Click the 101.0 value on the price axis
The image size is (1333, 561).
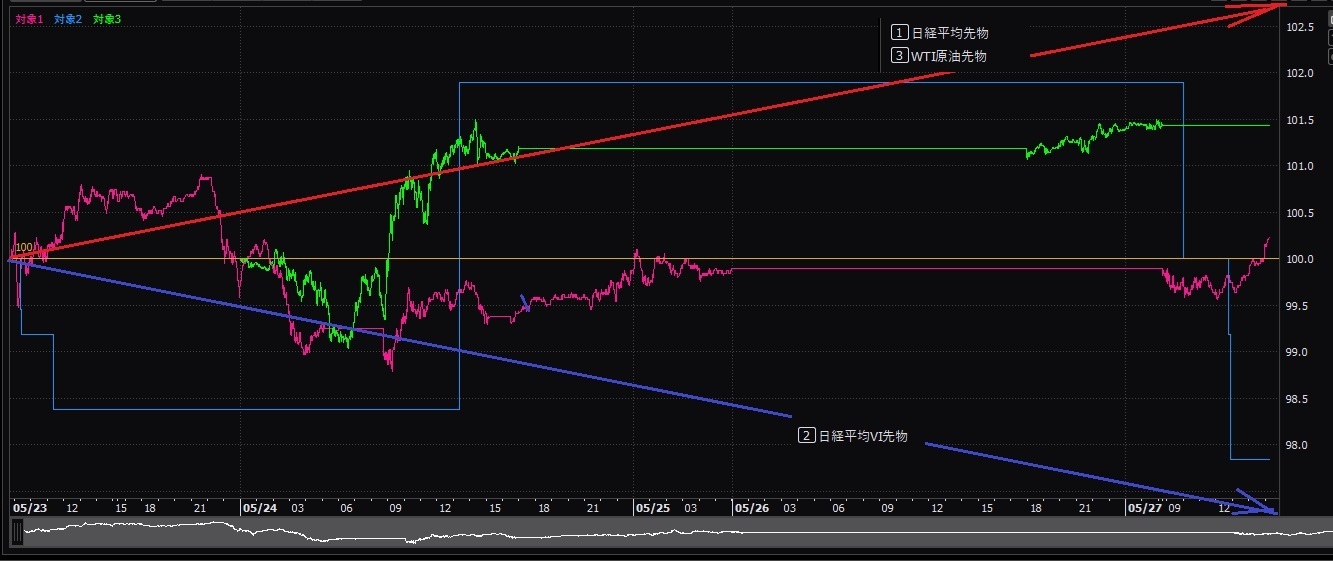(x=1300, y=167)
